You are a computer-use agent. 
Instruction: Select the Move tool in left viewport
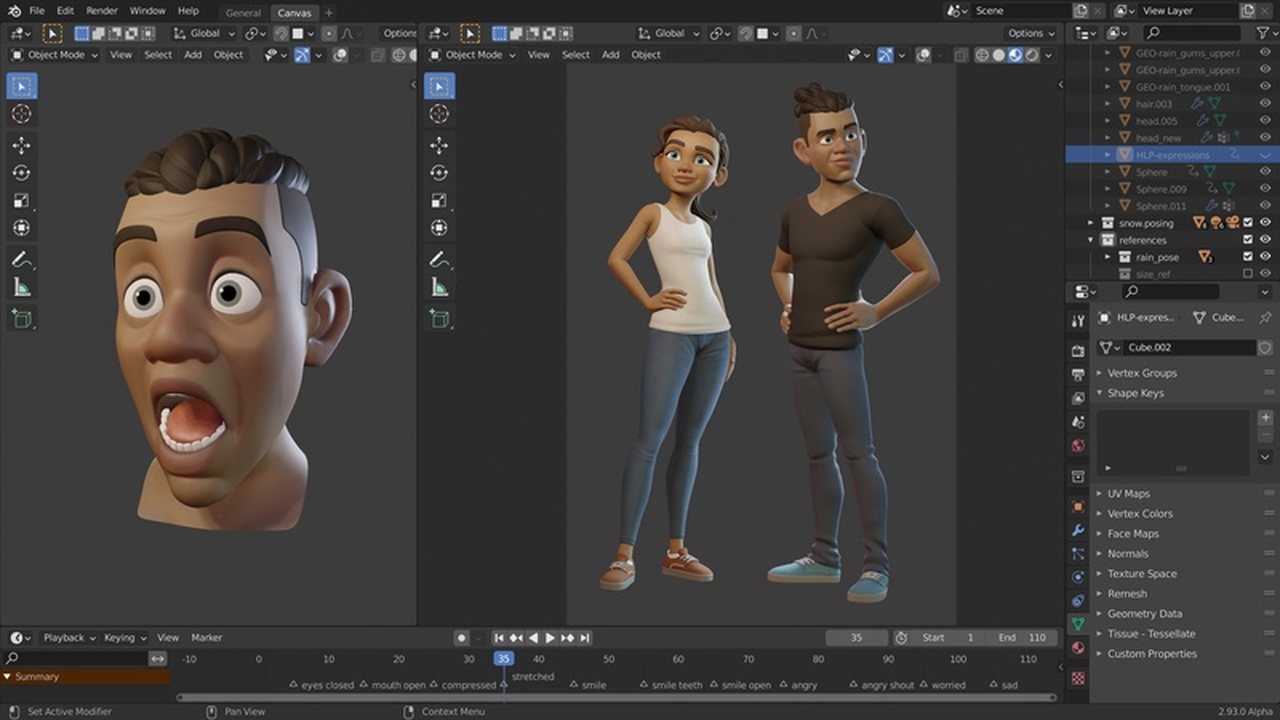21,145
